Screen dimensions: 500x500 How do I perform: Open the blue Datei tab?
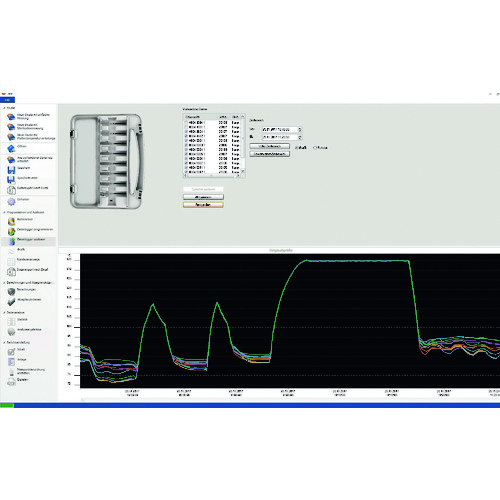pyautogui.click(x=7, y=100)
